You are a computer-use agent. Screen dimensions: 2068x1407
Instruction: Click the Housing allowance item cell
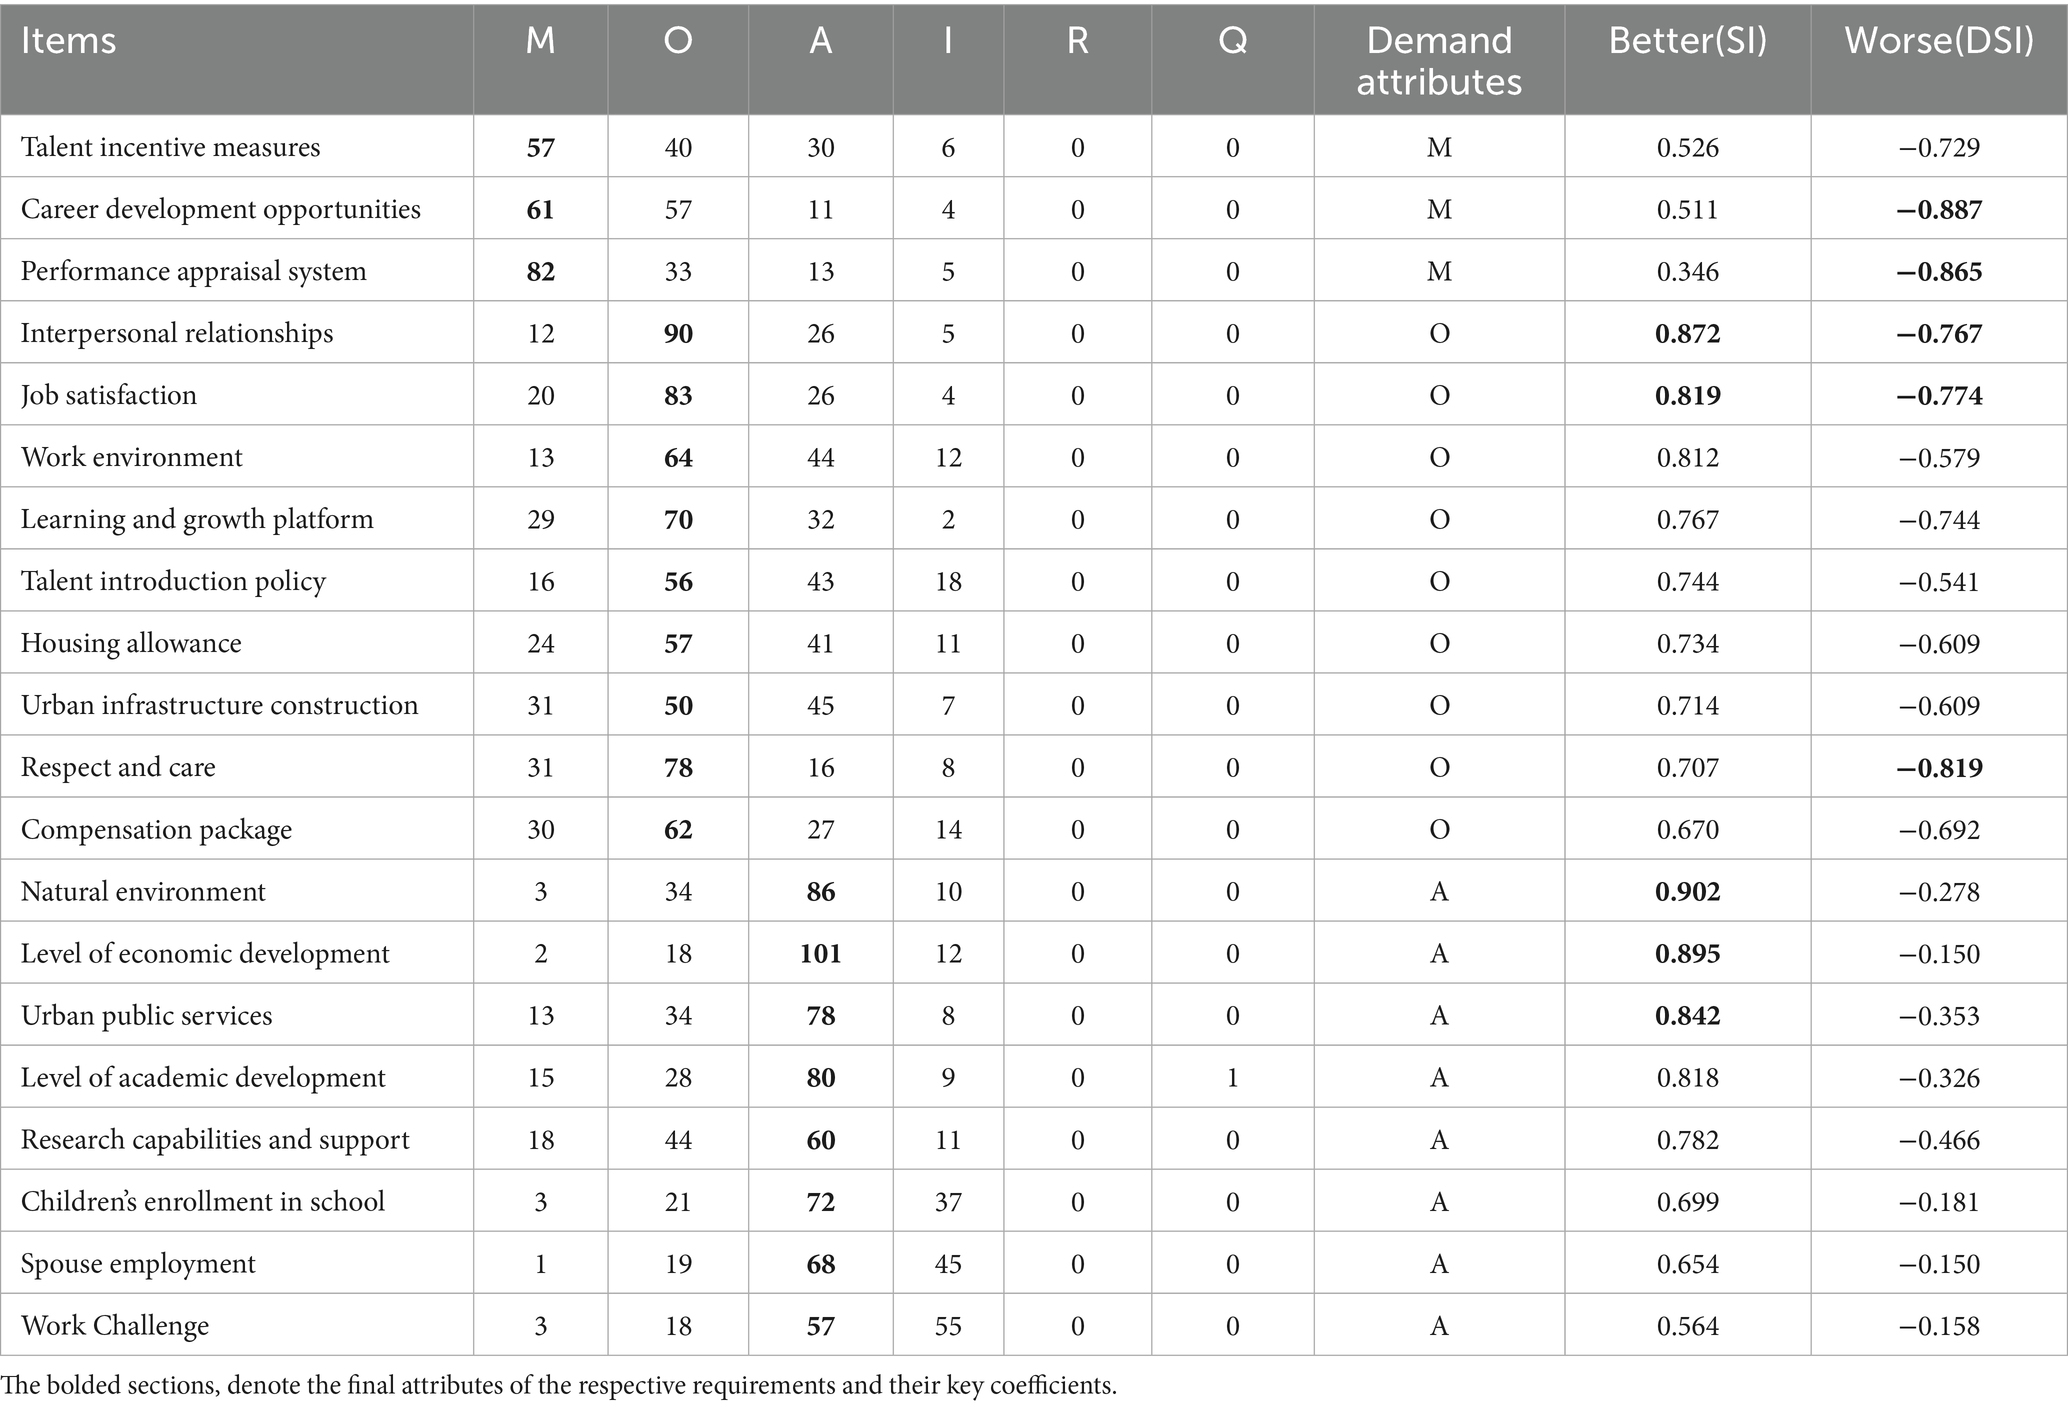pos(131,644)
